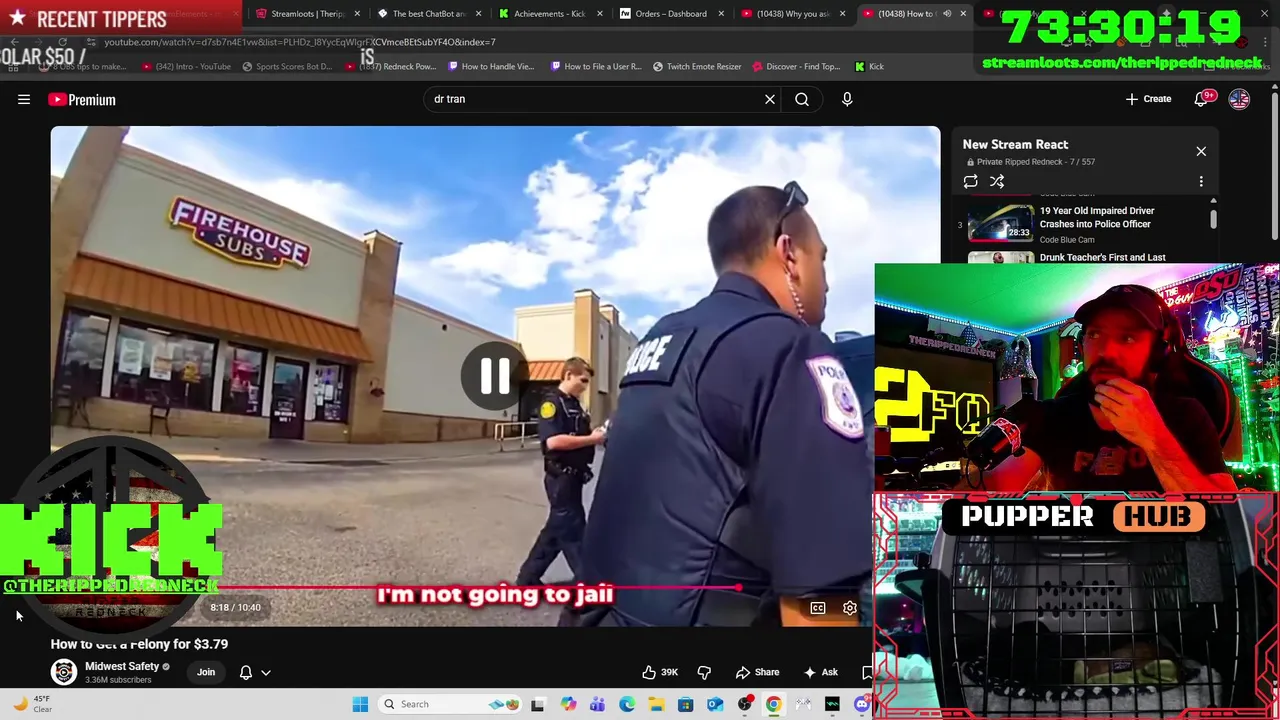This screenshot has height=720, width=1280.
Task: Open Microsoft Edge from the taskbar
Action: click(627, 704)
